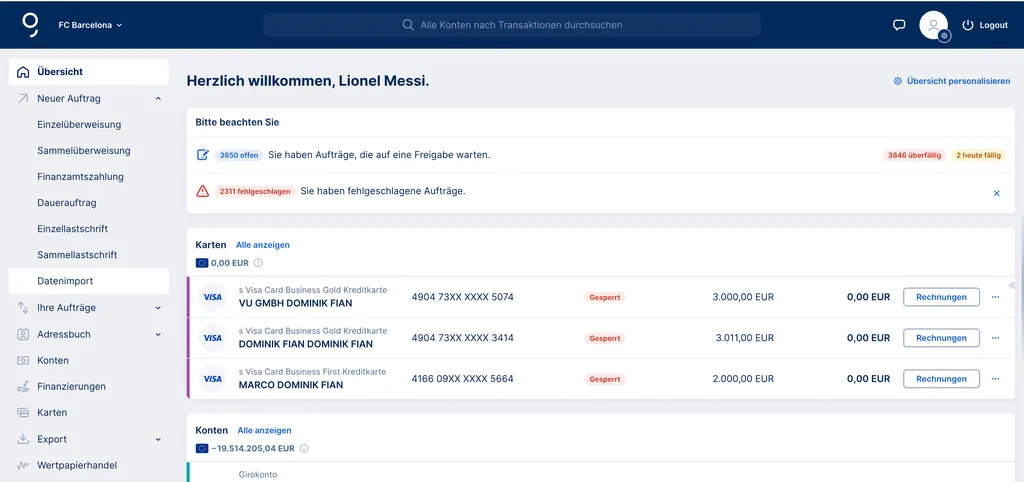Click card number 4166 09XX XXXX 5664
1024x482 pixels.
[462, 379]
